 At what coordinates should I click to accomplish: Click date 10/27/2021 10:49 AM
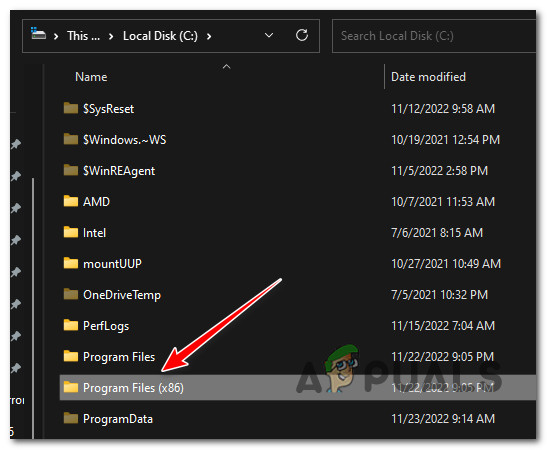446,264
